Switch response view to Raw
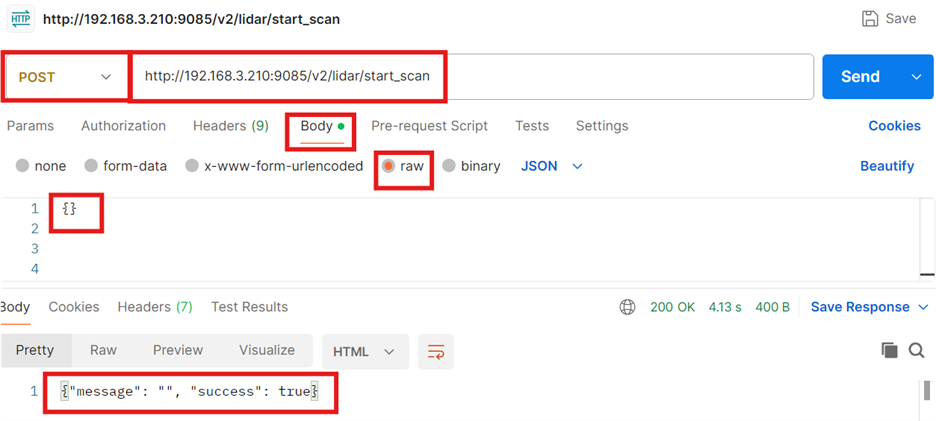Viewport: 936px width, 421px height. coord(103,350)
